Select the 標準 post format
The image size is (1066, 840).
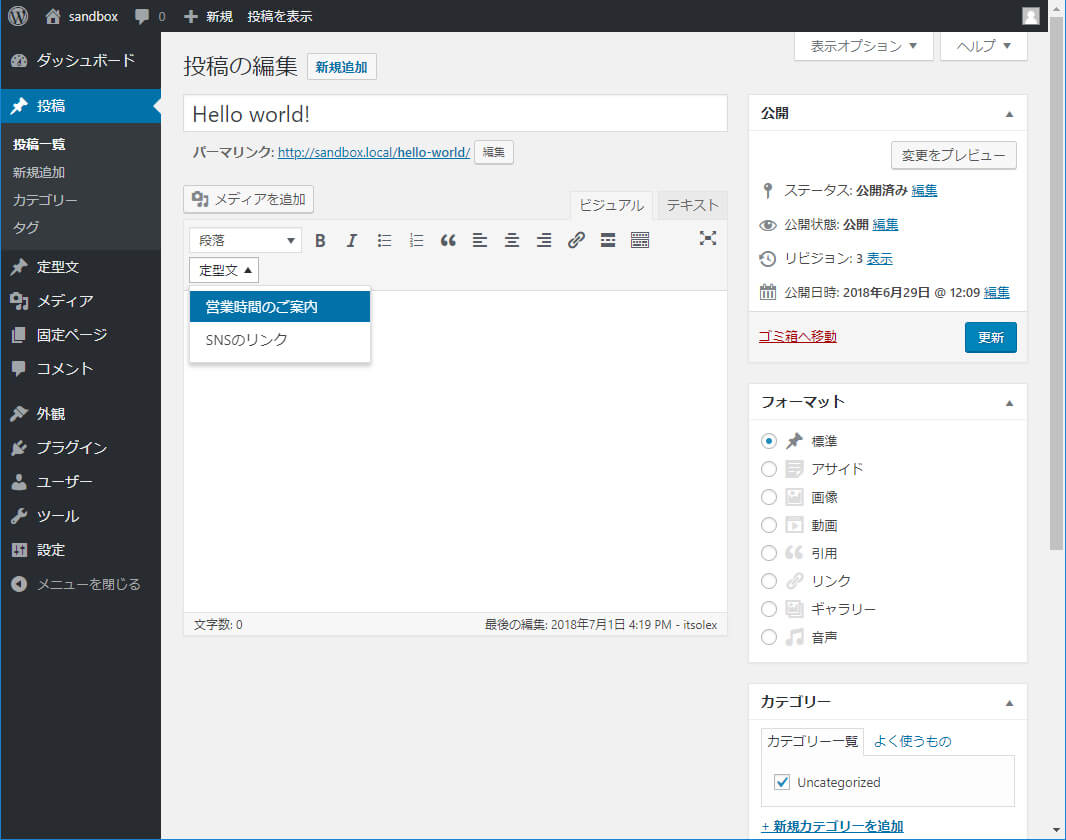pos(768,441)
